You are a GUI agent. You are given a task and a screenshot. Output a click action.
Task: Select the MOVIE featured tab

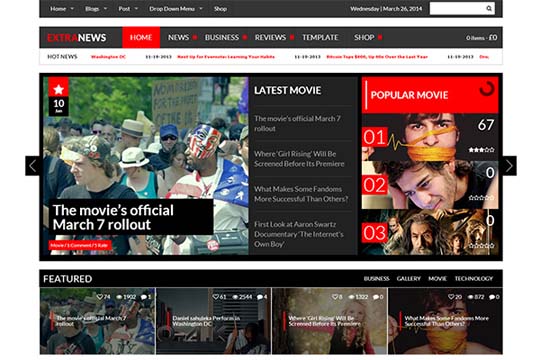coord(437,278)
